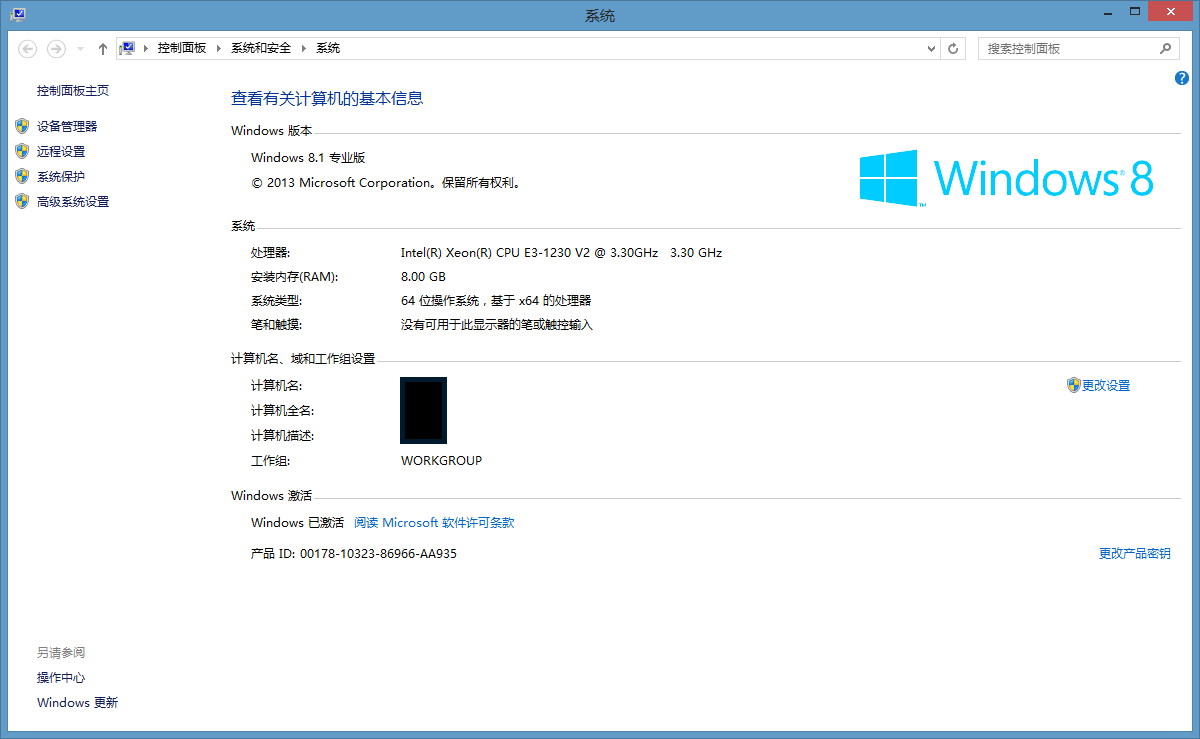The height and width of the screenshot is (739, 1200).
Task: Open 控制面板主页 link
Action: 73,91
